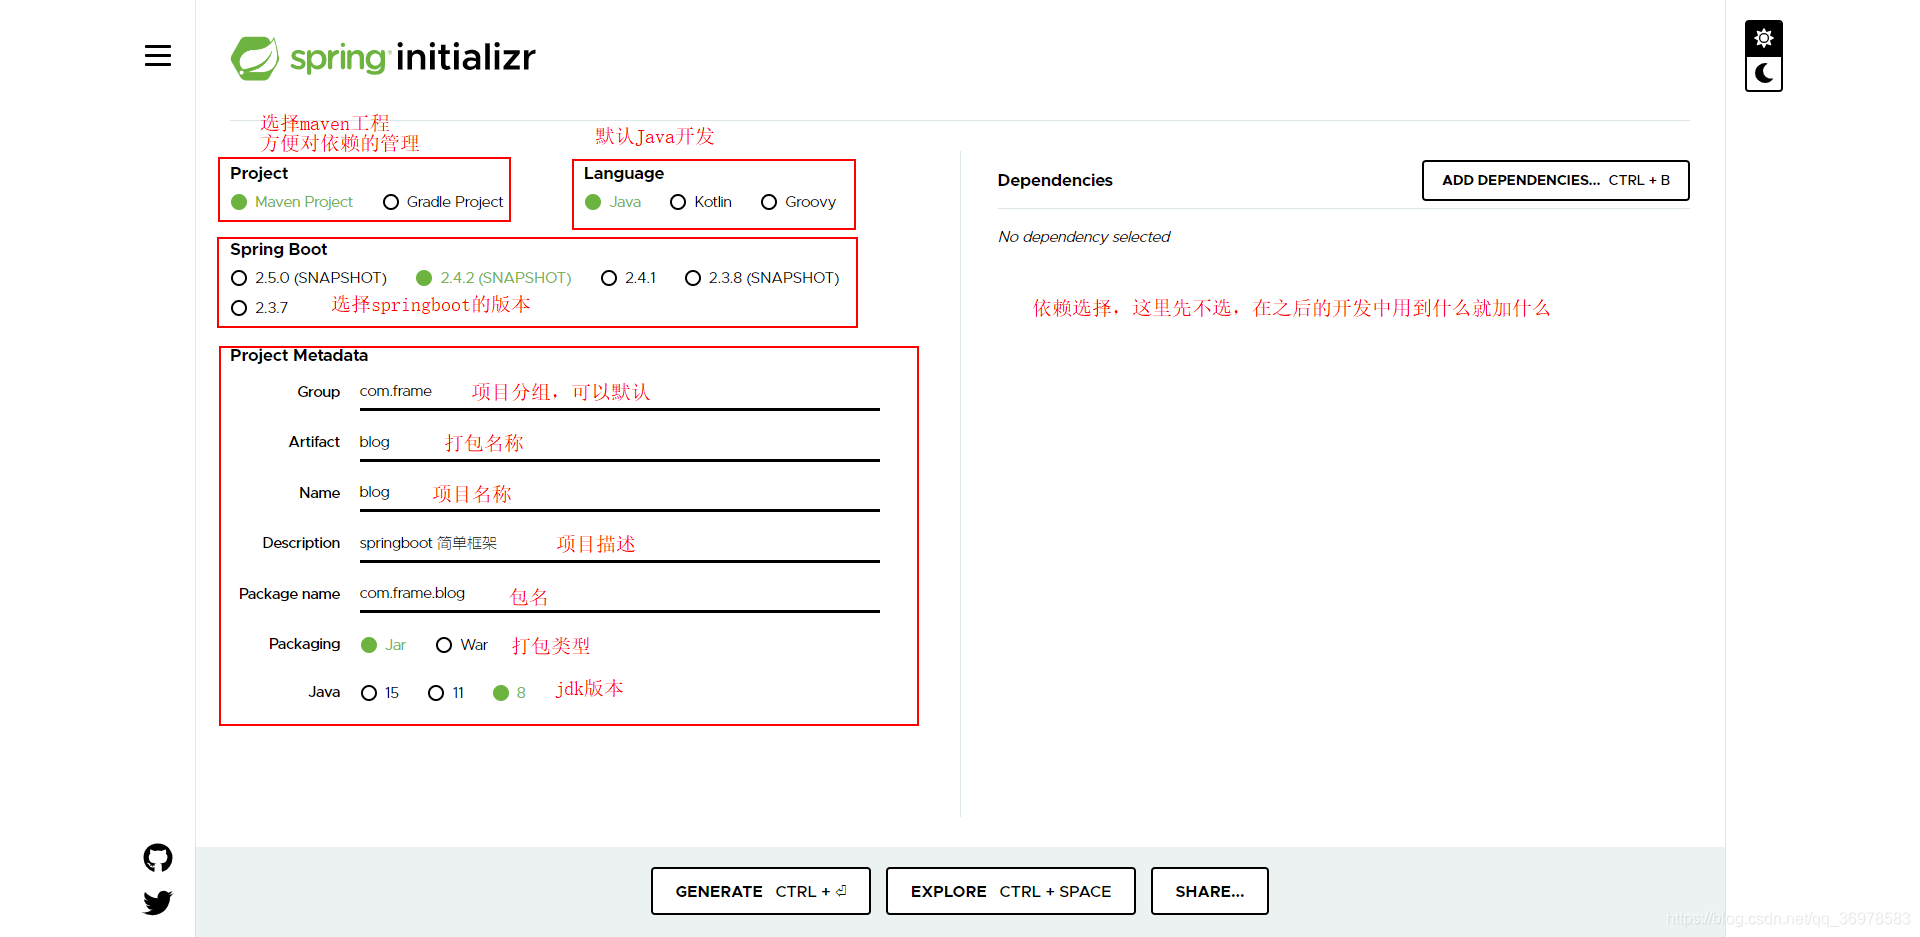
Task: Open the ADD DEPENDENCIES dialog
Action: (x=1554, y=180)
